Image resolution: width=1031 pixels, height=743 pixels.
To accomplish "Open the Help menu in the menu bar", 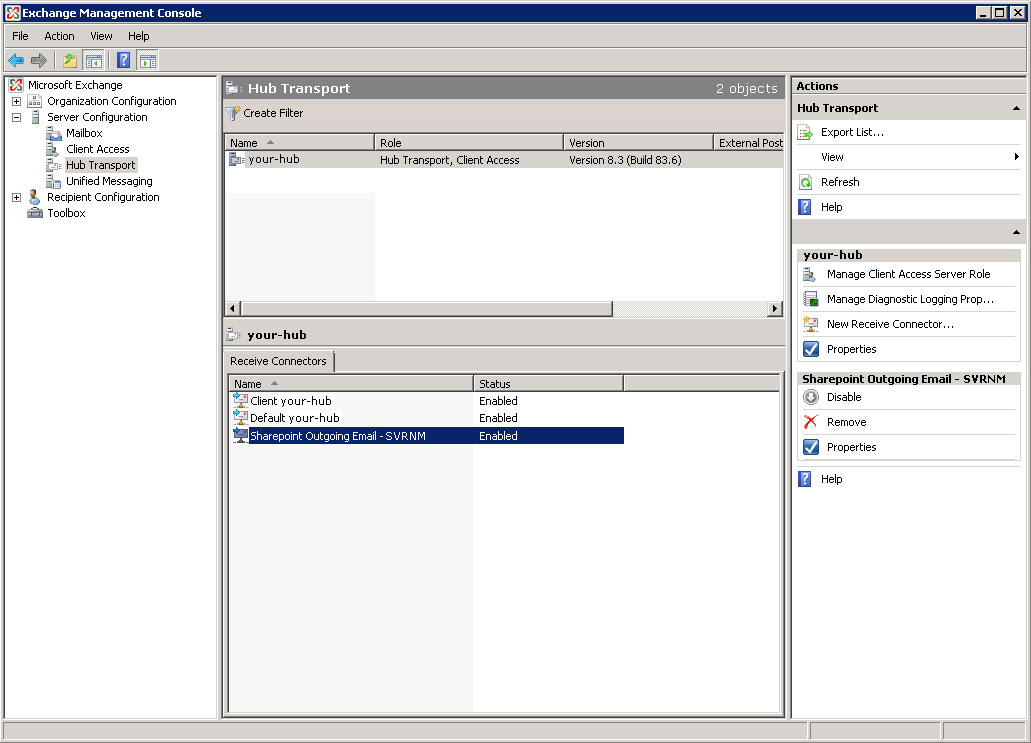I will (139, 36).
